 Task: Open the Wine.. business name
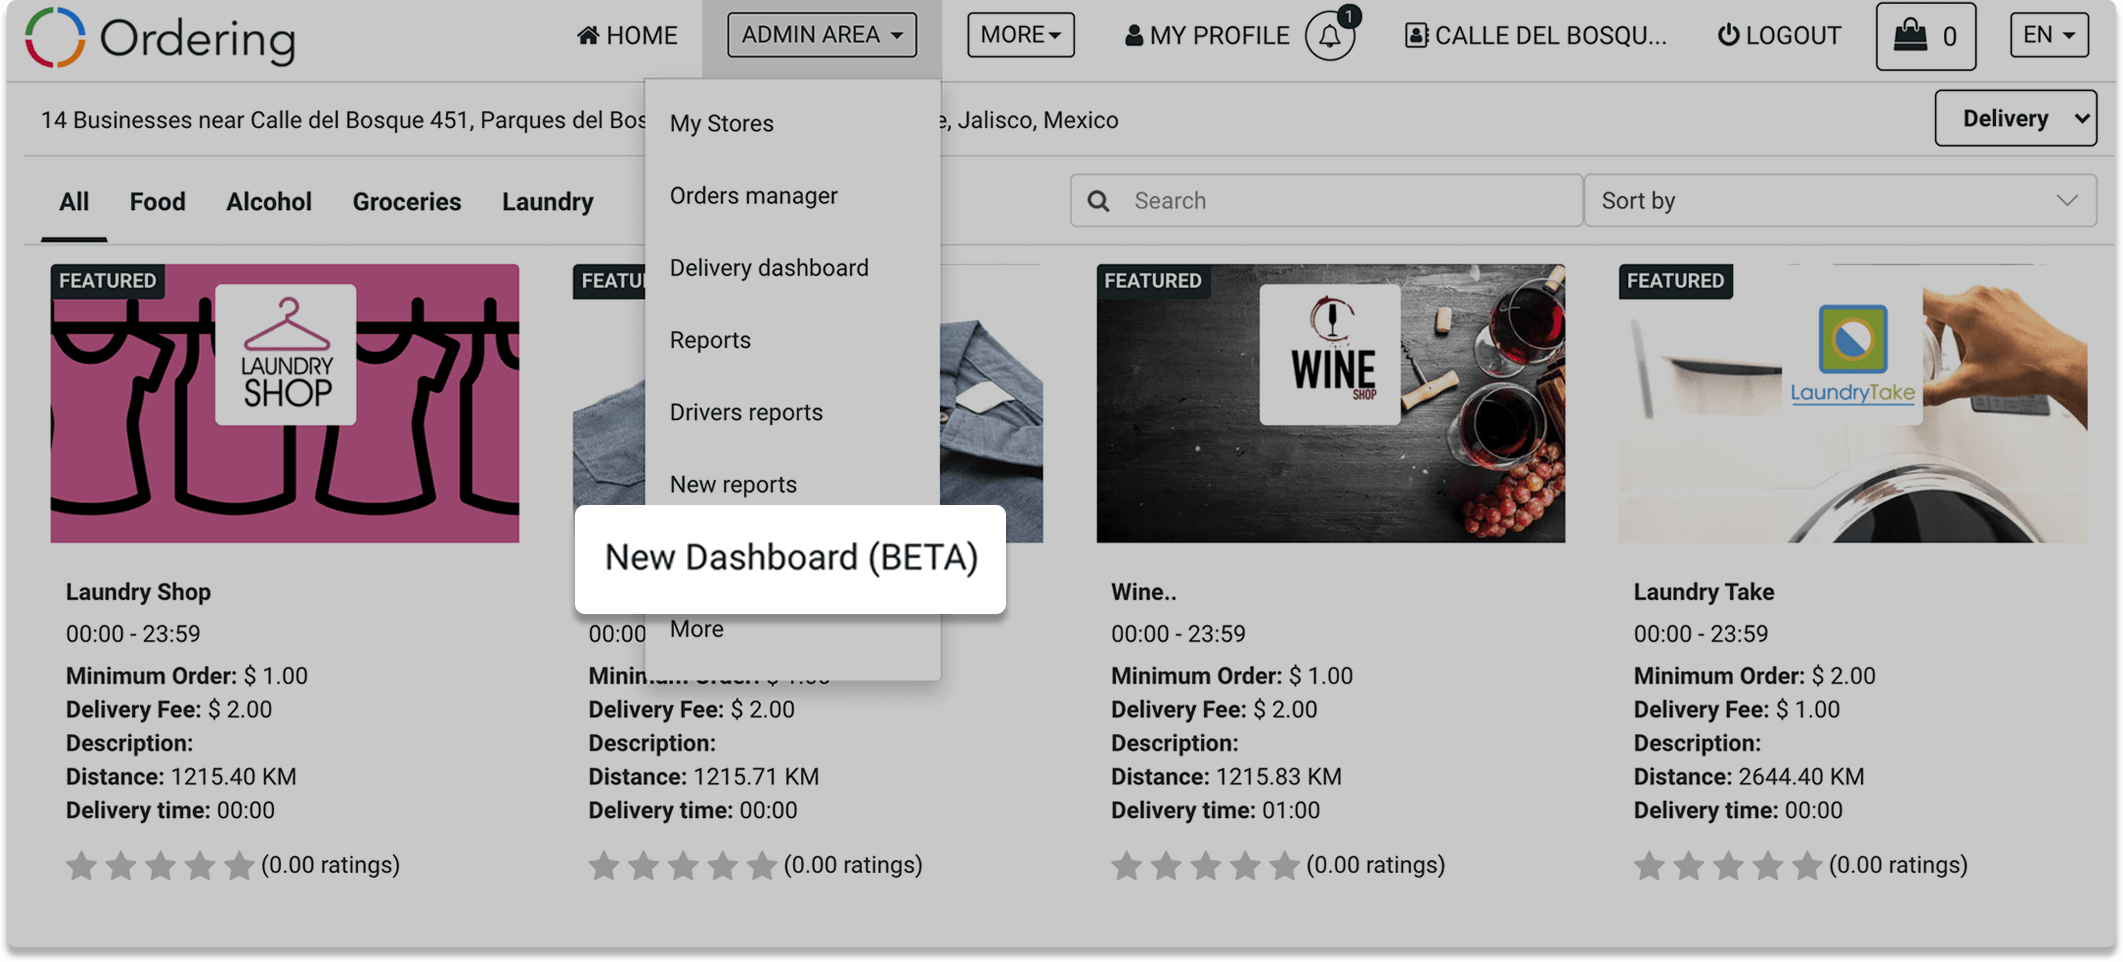pyautogui.click(x=1144, y=592)
